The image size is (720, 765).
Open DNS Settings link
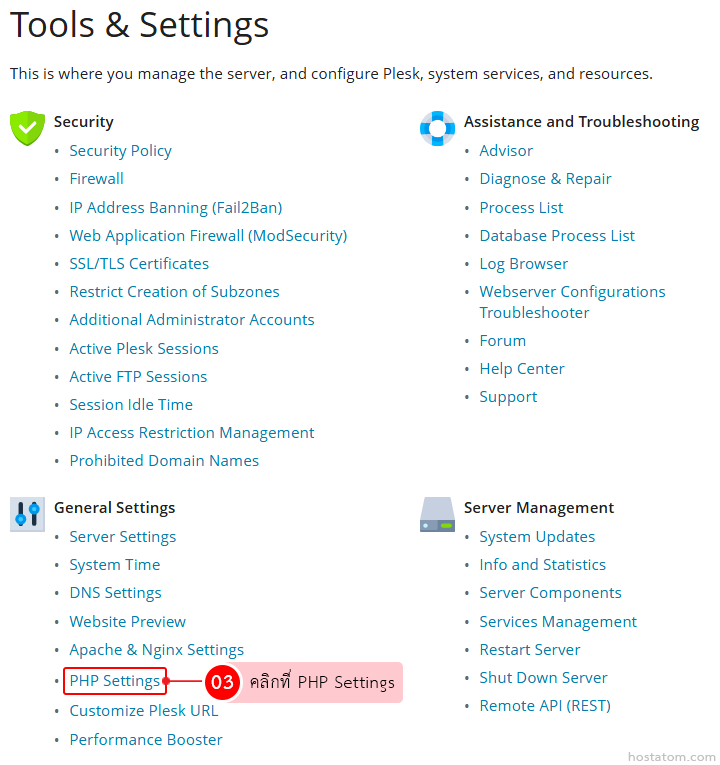point(115,593)
